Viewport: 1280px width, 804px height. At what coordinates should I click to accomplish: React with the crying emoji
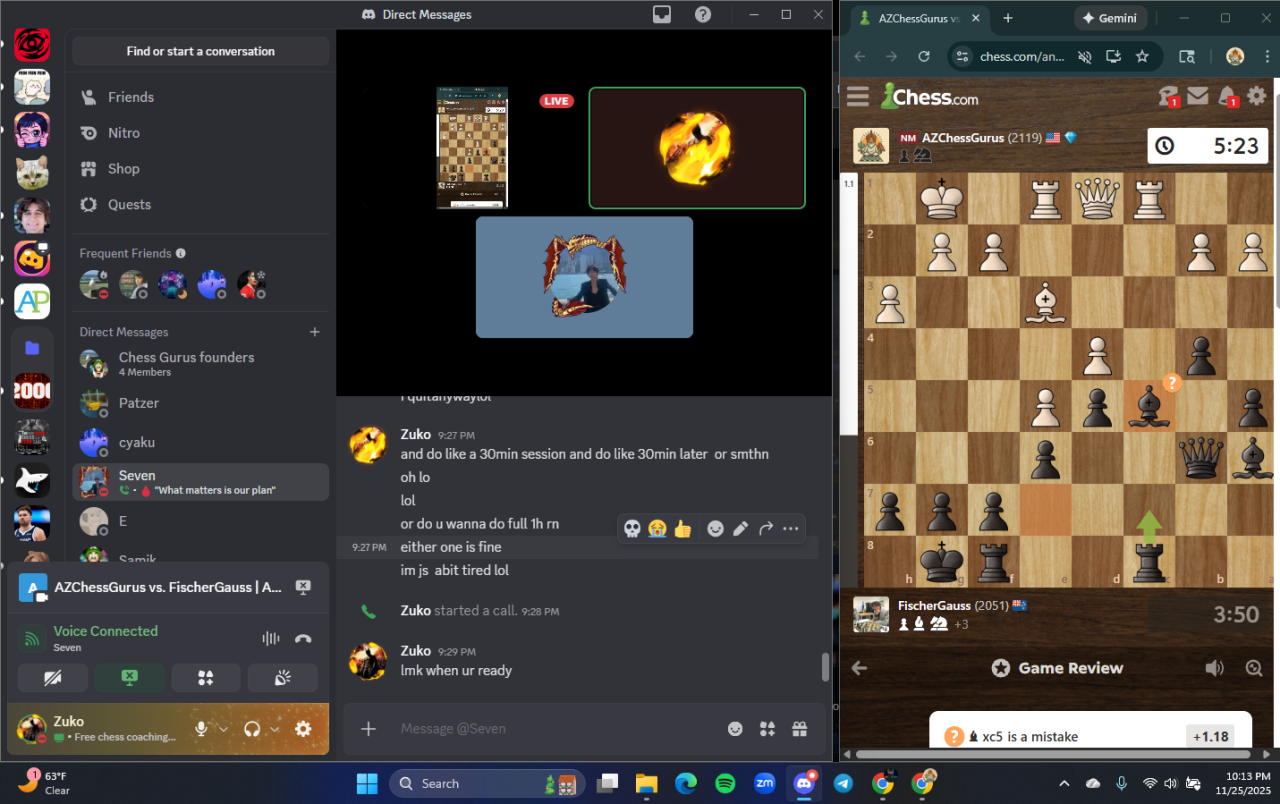click(657, 529)
